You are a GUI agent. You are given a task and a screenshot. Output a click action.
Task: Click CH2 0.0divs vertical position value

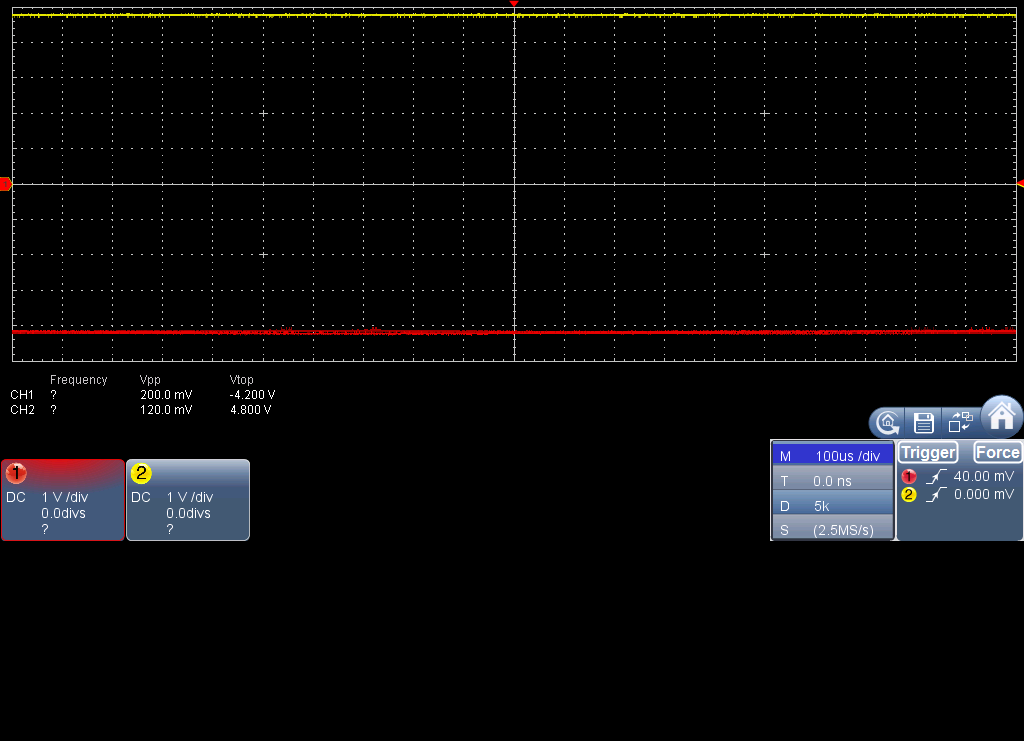point(188,513)
